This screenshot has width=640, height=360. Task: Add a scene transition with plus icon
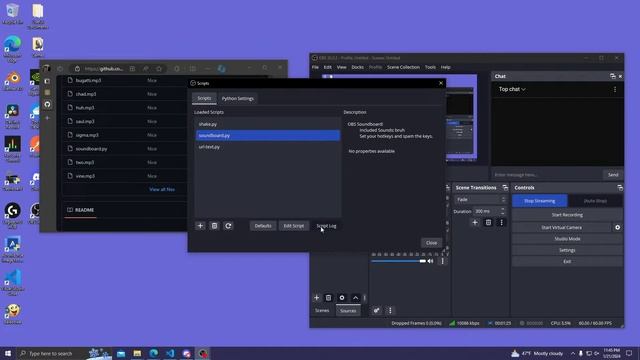[x=475, y=222]
